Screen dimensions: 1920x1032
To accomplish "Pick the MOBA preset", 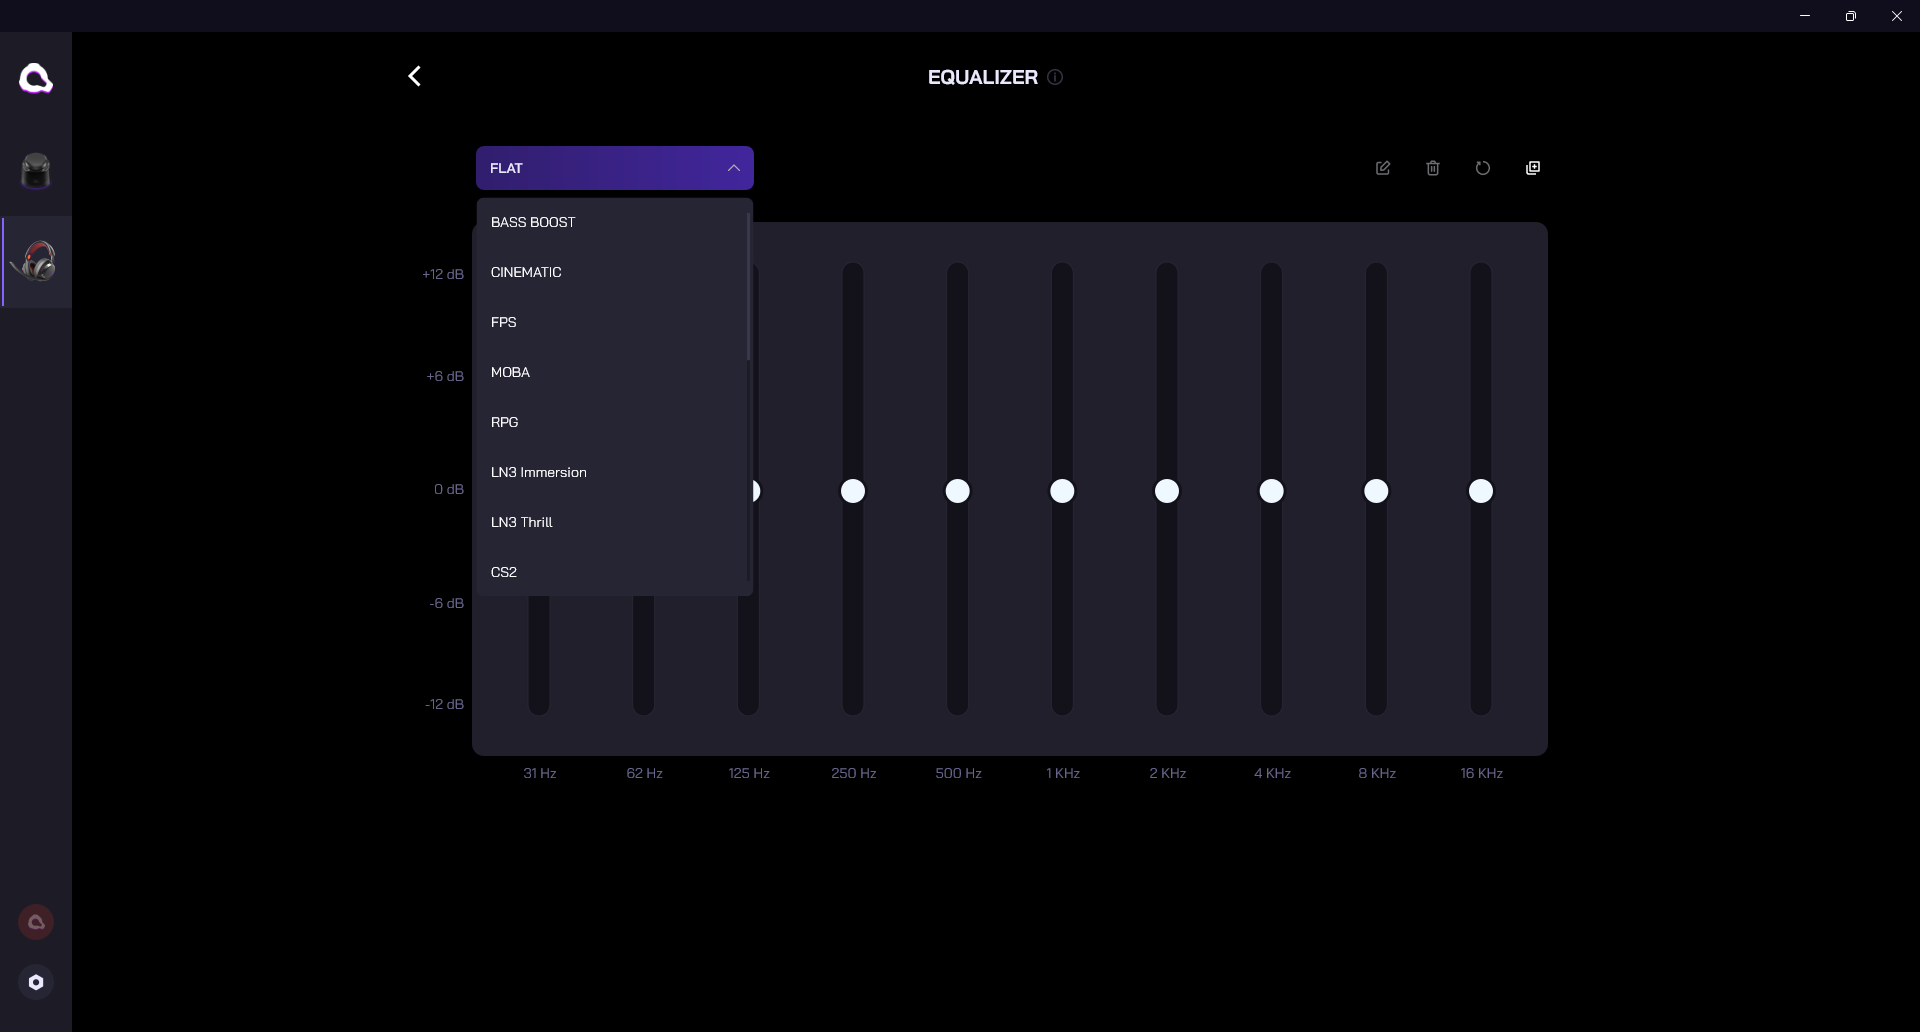I will [x=510, y=372].
